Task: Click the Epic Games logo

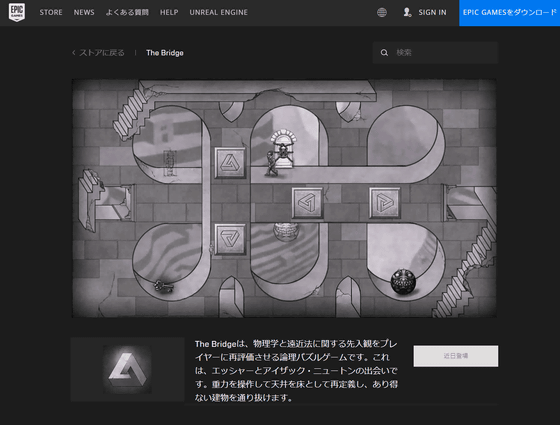Action: [x=17, y=12]
